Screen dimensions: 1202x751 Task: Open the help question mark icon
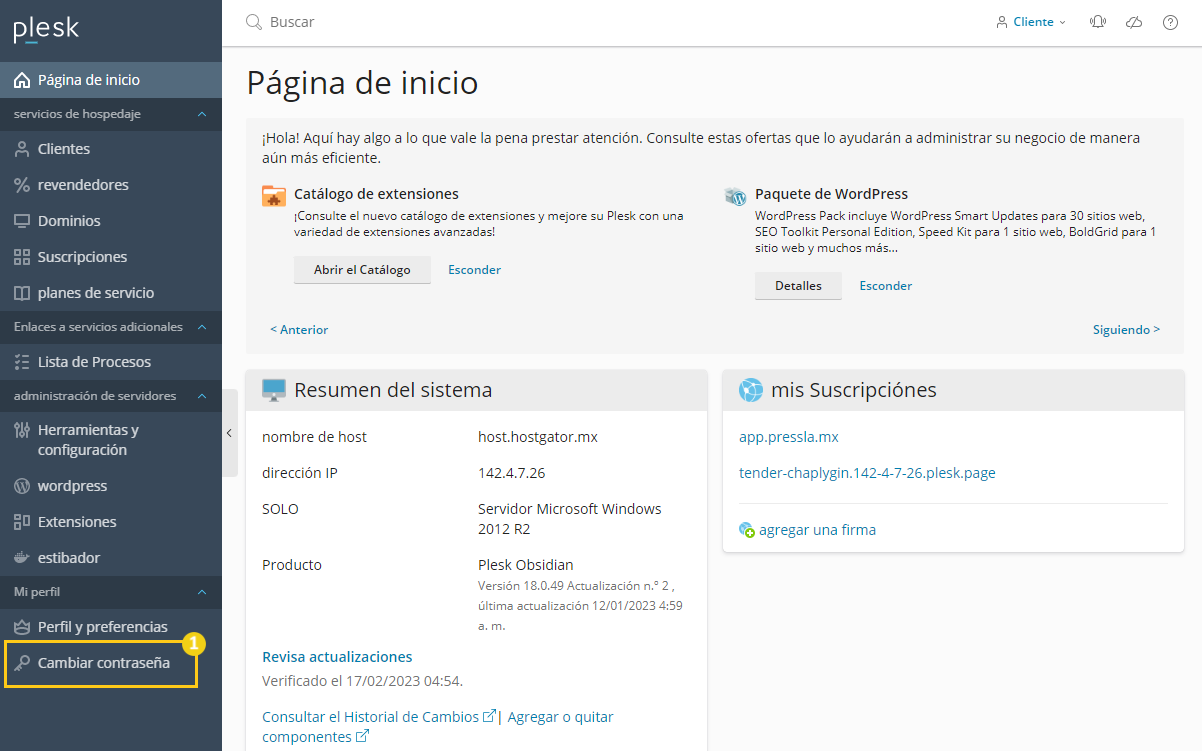[x=1170, y=22]
